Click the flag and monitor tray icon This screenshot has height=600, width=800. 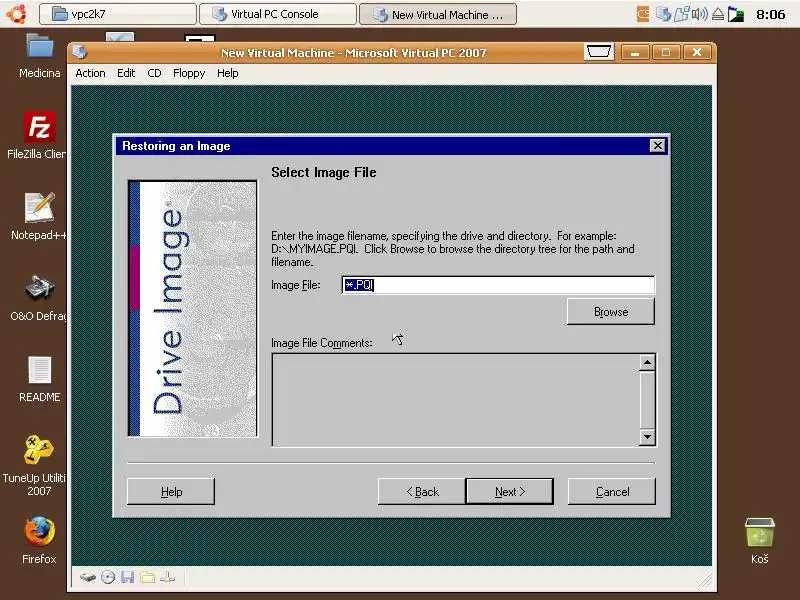pyautogui.click(x=736, y=14)
